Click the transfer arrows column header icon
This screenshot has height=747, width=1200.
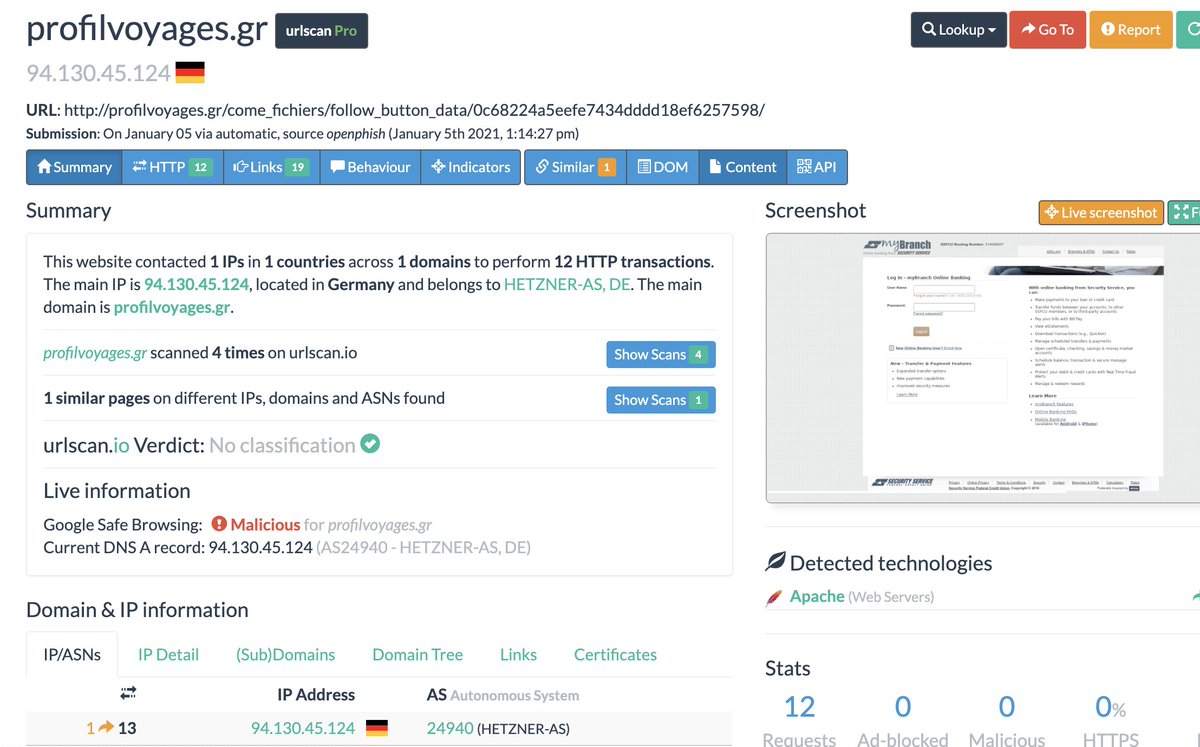[x=127, y=692]
